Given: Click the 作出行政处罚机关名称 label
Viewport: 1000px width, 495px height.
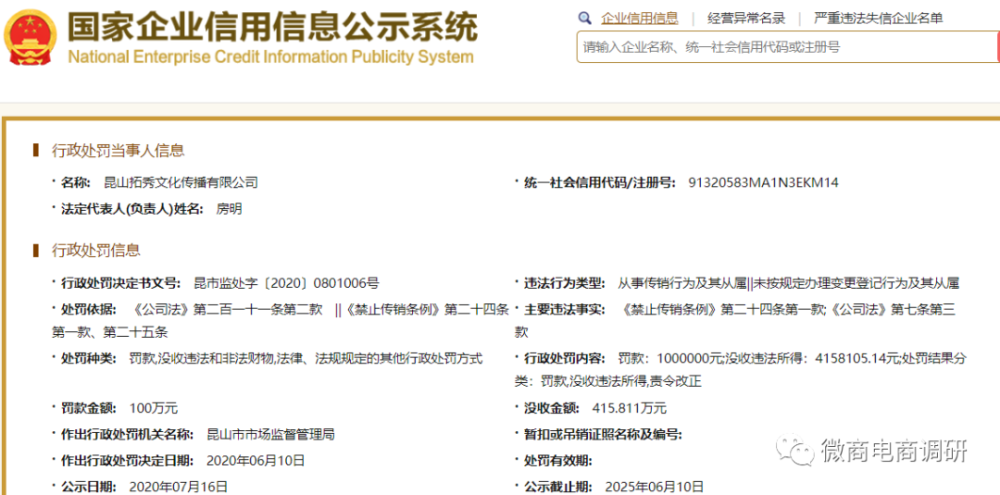Looking at the screenshot, I should tap(127, 435).
